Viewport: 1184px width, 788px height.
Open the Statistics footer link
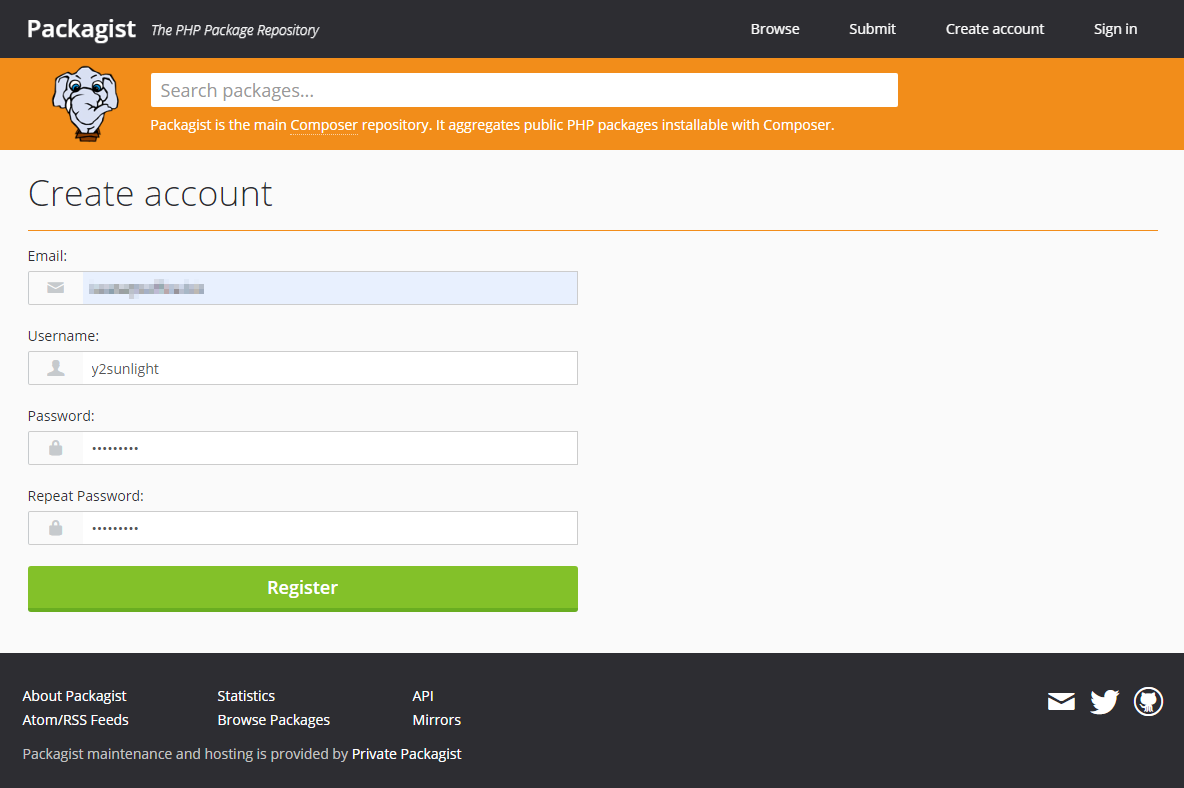(x=246, y=696)
